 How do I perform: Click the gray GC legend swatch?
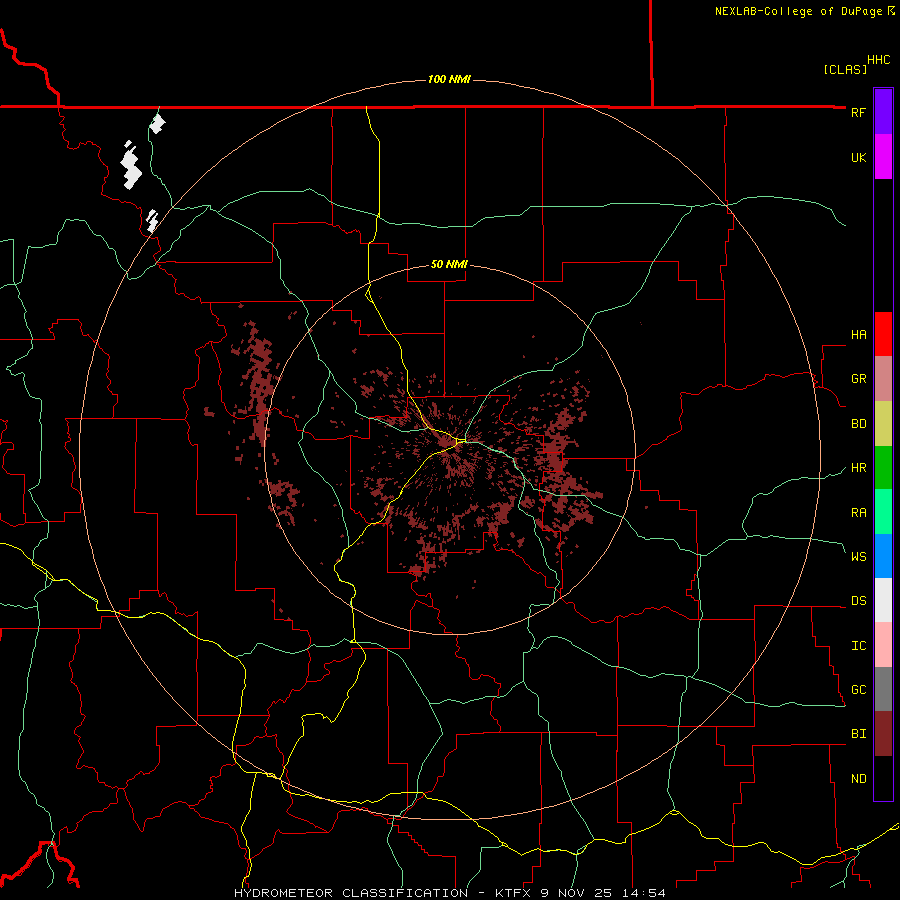pos(883,689)
